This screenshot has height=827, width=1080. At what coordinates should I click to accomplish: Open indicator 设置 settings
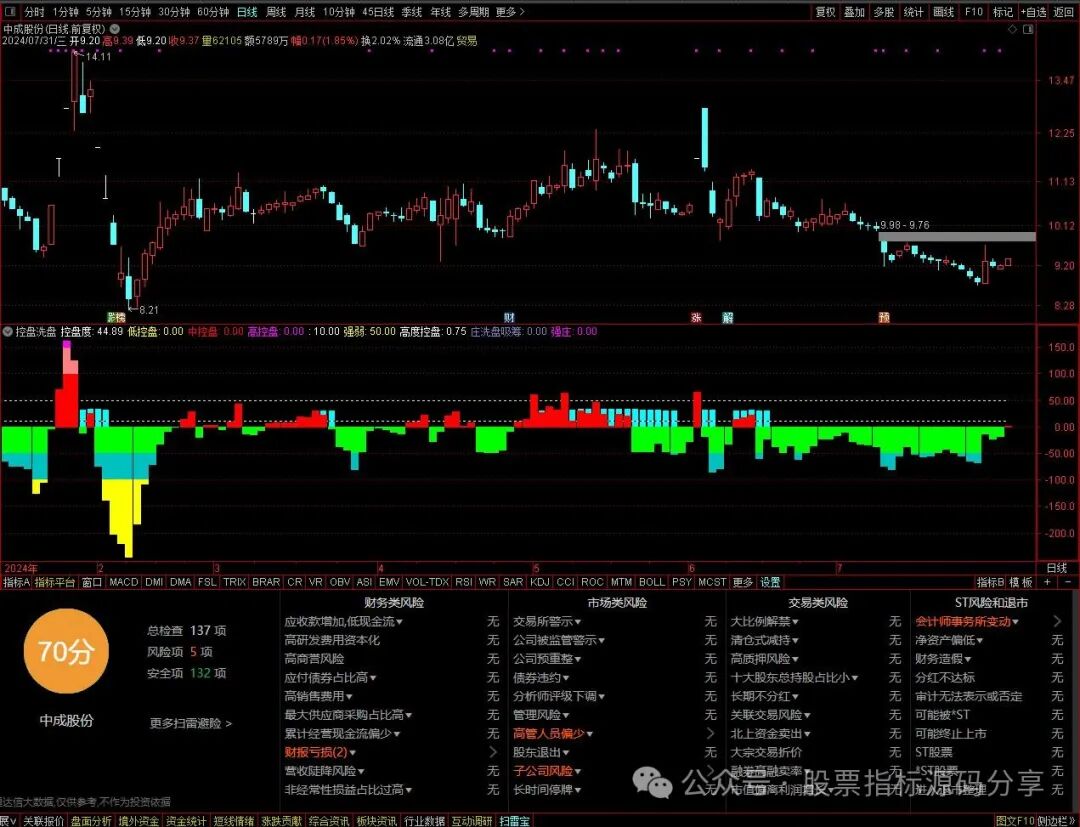[769, 582]
